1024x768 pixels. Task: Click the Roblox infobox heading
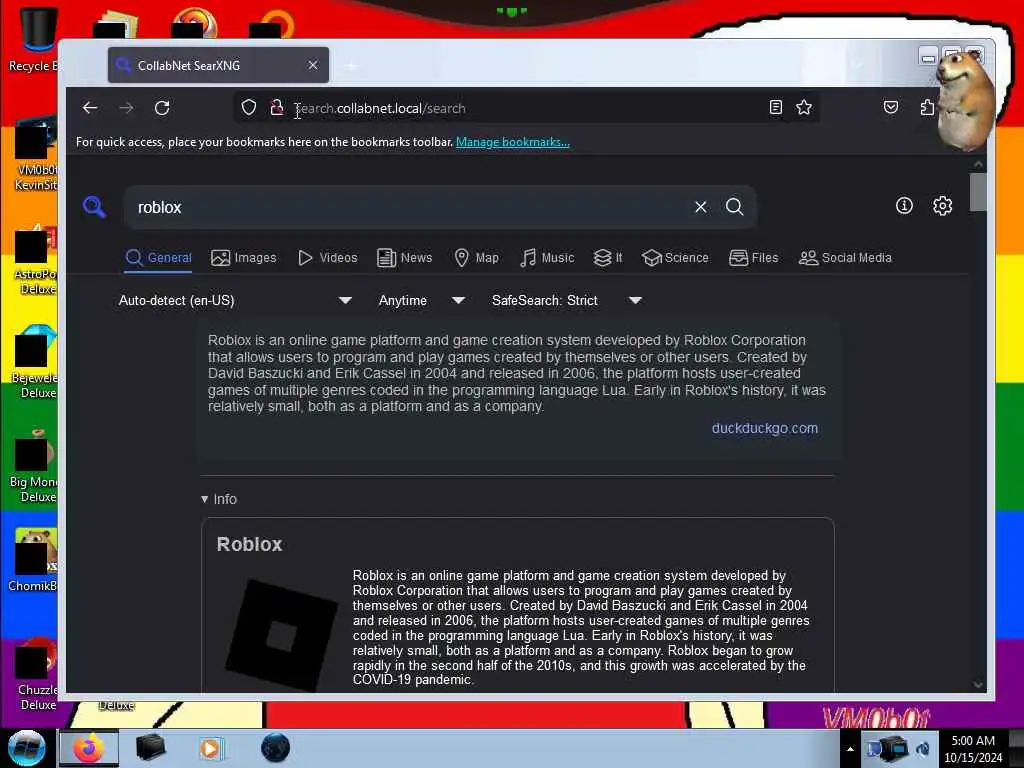pos(249,544)
